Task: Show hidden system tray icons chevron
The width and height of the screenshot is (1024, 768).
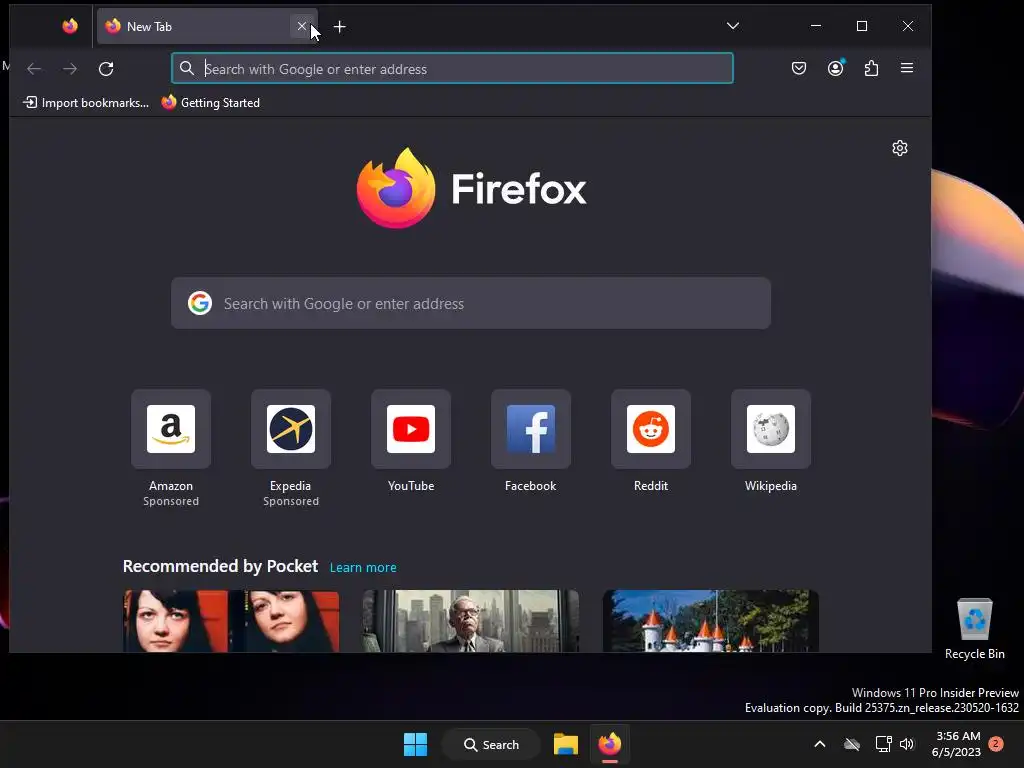Action: 820,744
